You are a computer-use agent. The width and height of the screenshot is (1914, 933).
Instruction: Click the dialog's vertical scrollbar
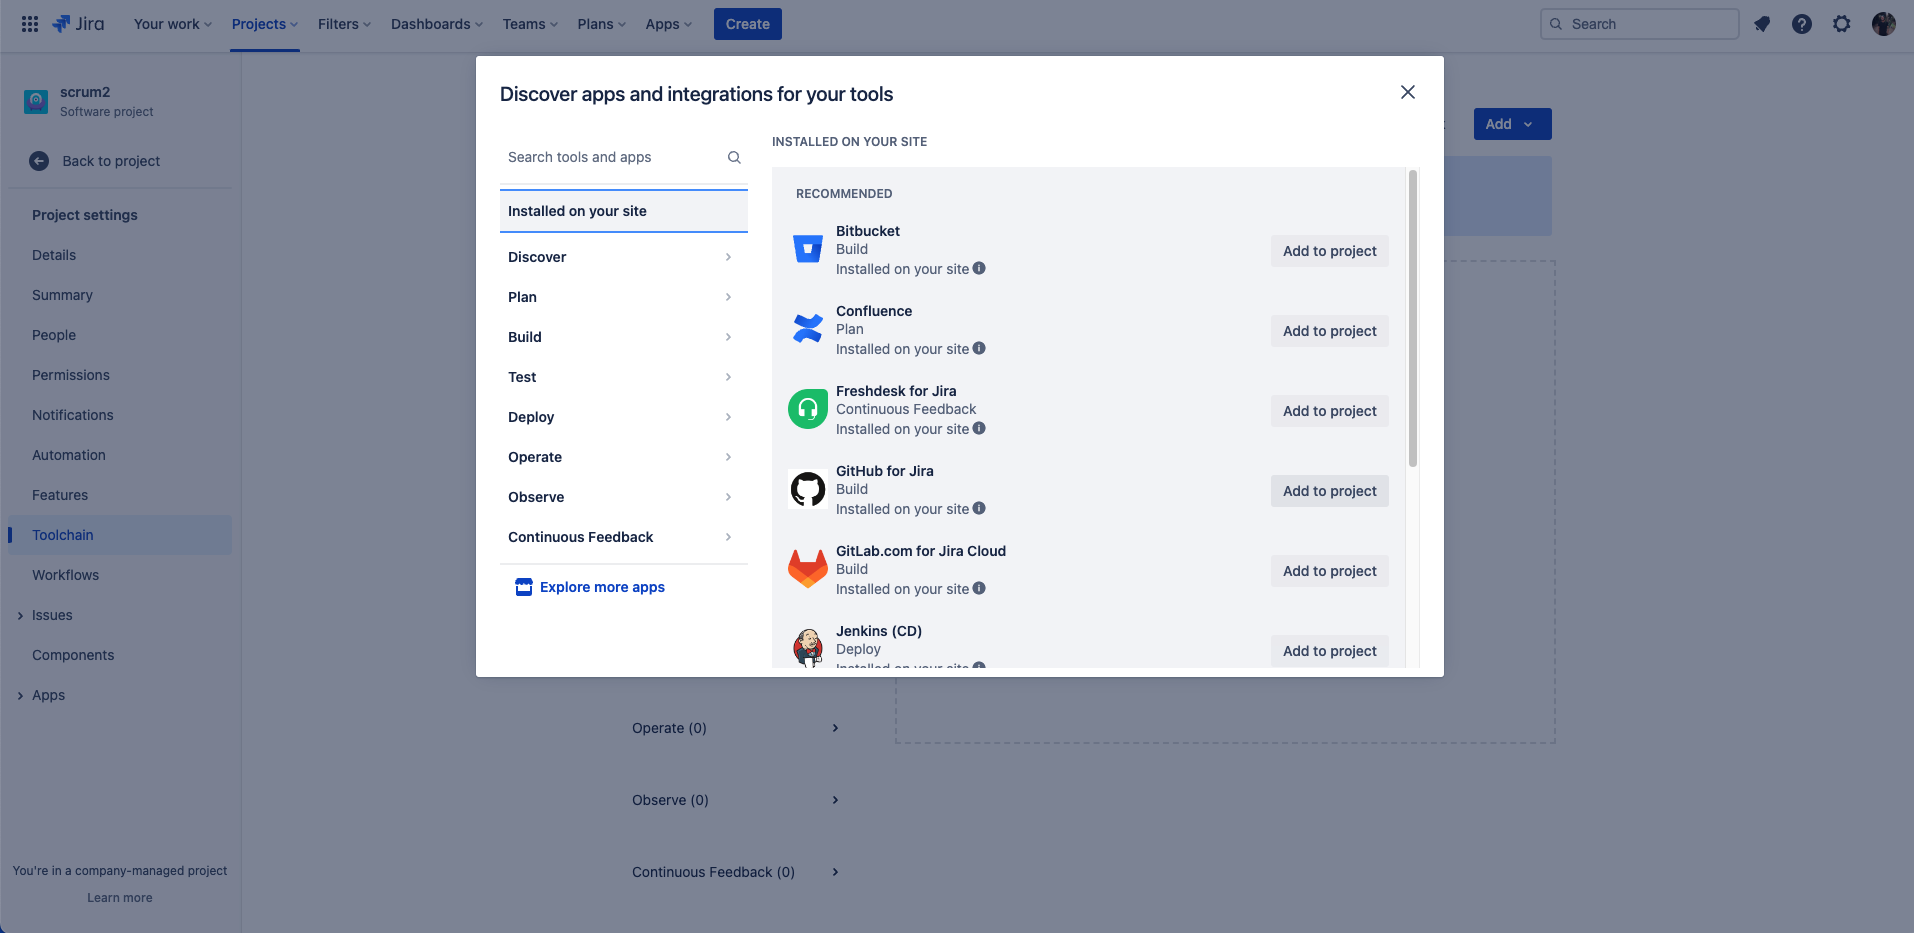tap(1413, 318)
